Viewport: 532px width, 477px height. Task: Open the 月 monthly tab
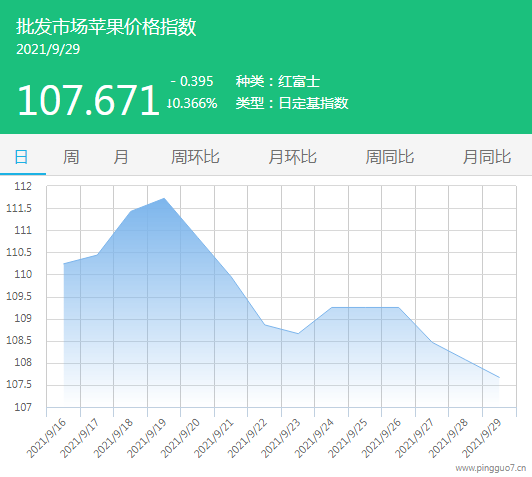click(121, 157)
